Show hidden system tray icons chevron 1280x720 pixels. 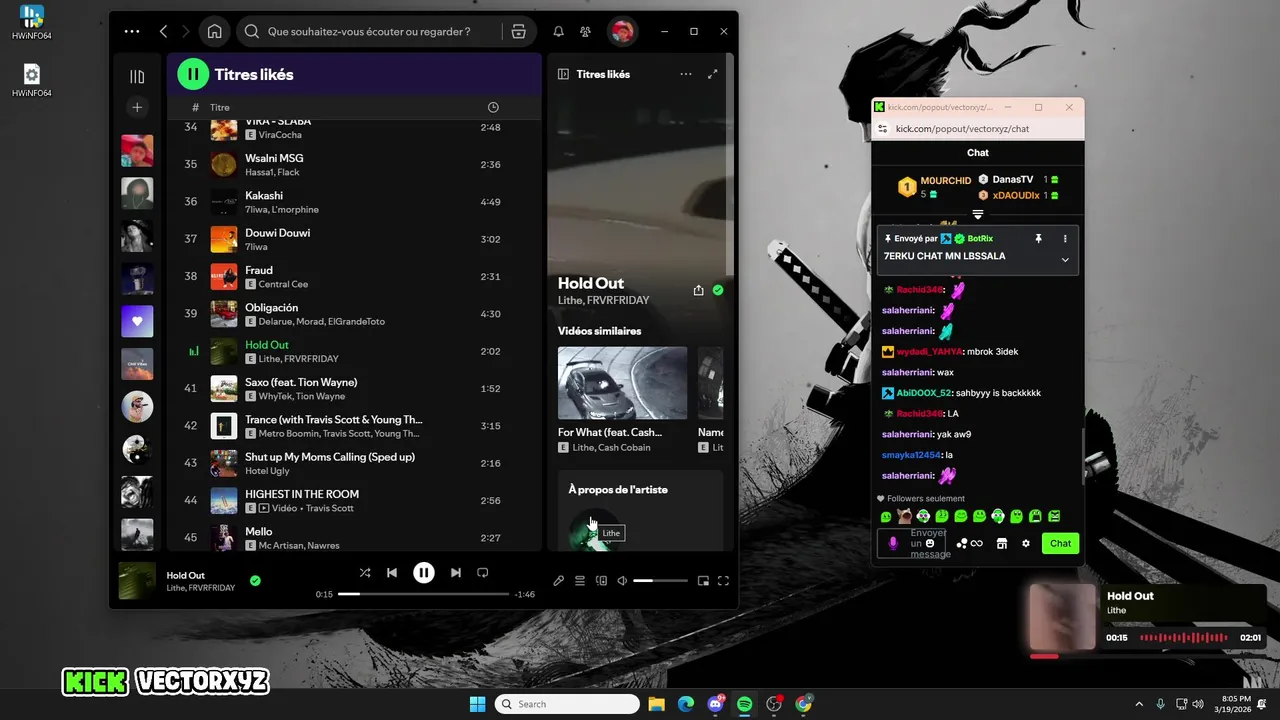[x=1139, y=704]
